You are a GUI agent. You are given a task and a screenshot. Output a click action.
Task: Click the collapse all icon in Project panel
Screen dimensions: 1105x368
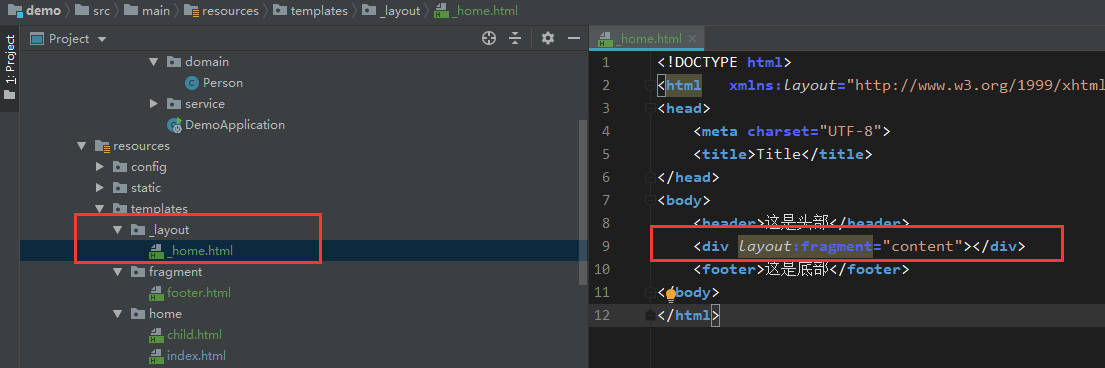pyautogui.click(x=515, y=38)
